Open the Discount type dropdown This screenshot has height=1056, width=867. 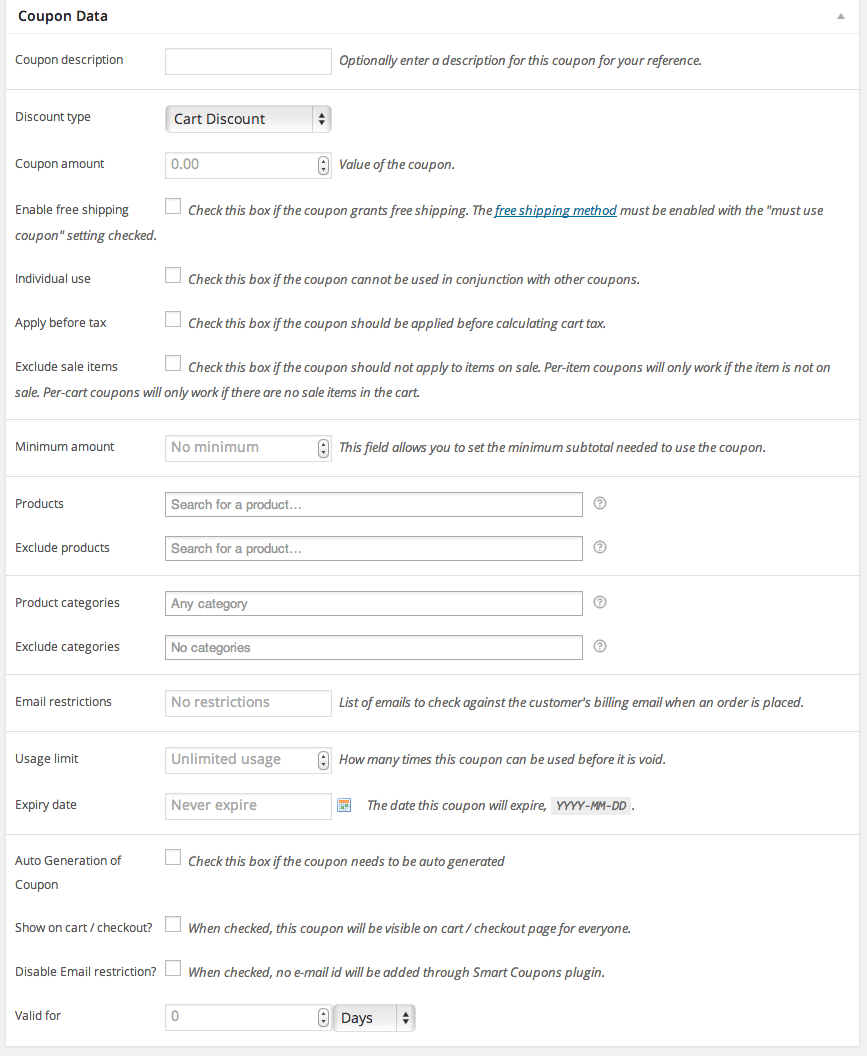pos(248,119)
